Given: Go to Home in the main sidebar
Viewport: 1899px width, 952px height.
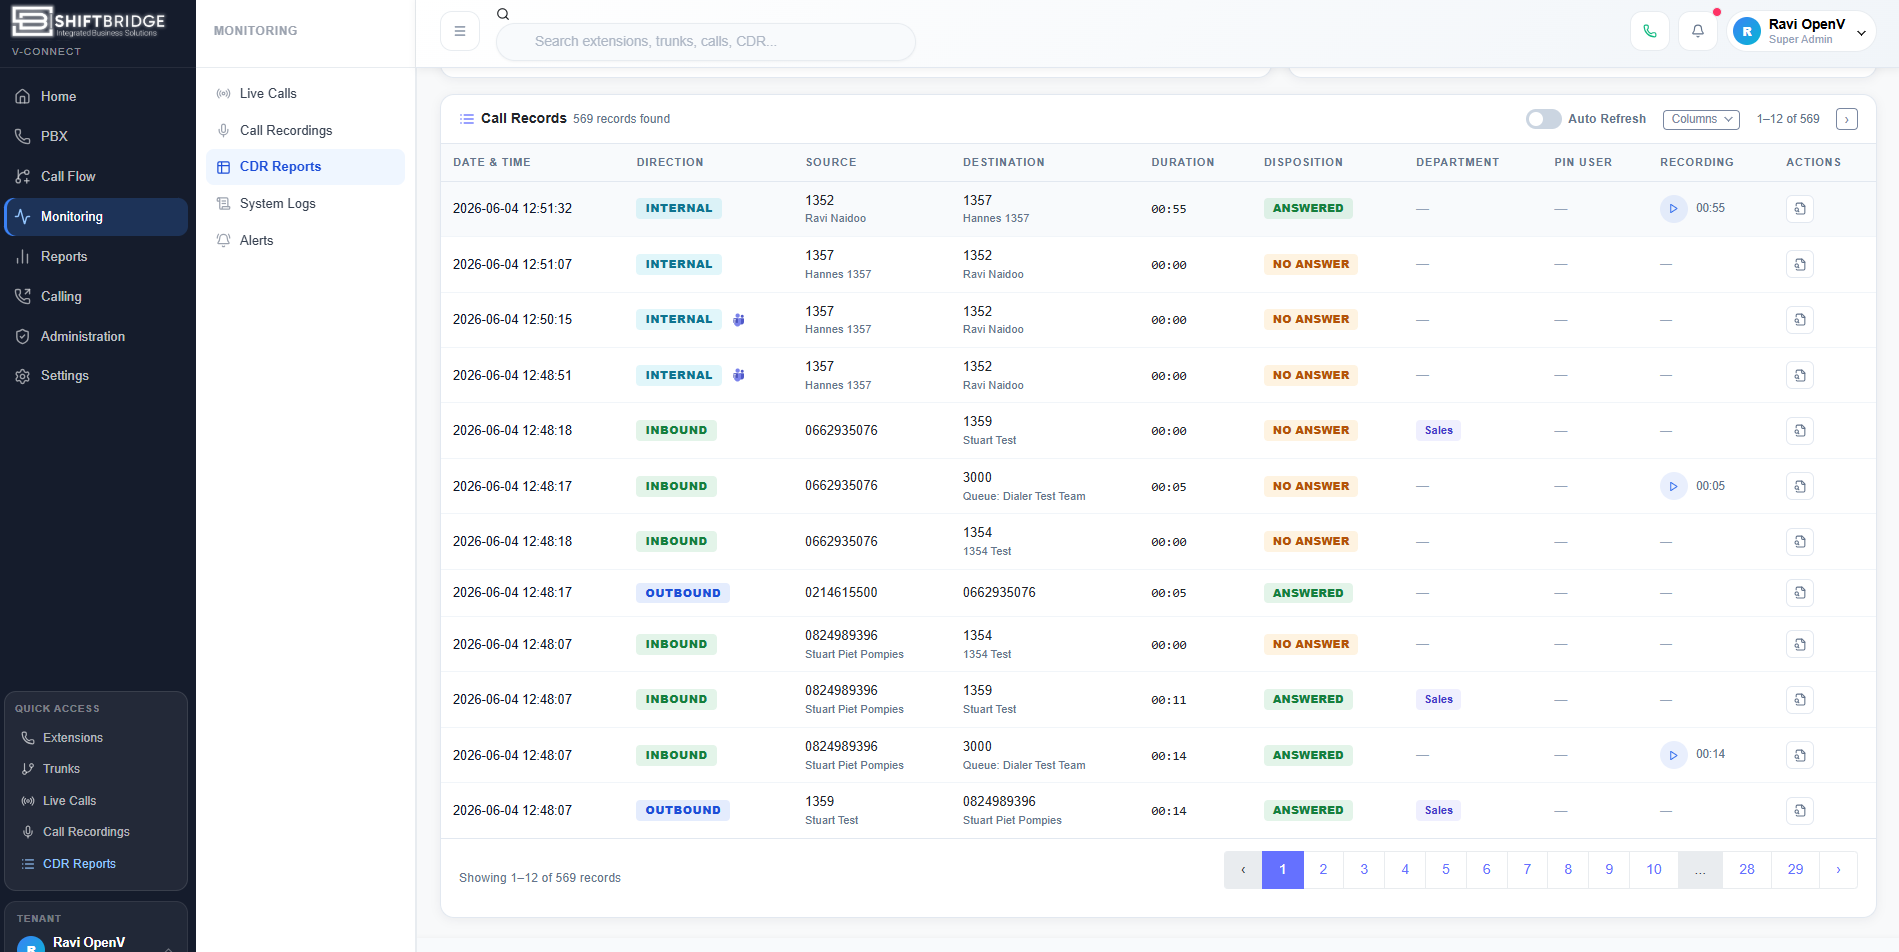Looking at the screenshot, I should [x=96, y=96].
